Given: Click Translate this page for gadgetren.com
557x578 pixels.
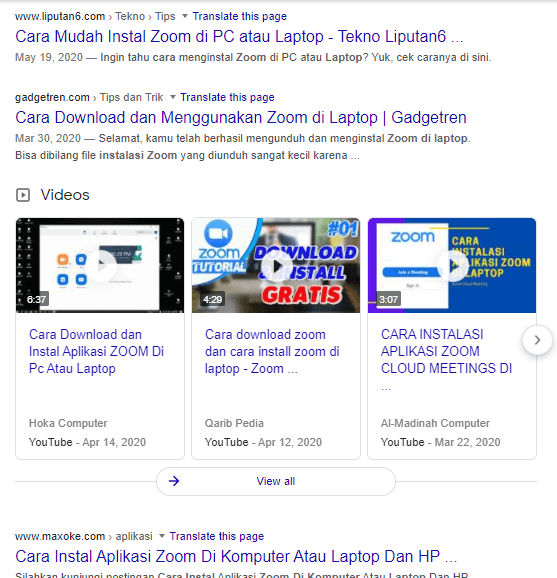Looking at the screenshot, I should 227,97.
